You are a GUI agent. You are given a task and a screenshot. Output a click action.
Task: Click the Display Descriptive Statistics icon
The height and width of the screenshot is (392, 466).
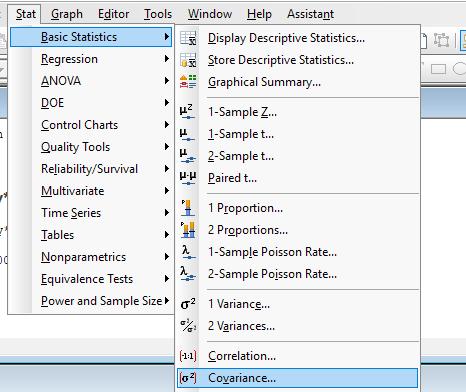[x=188, y=38]
